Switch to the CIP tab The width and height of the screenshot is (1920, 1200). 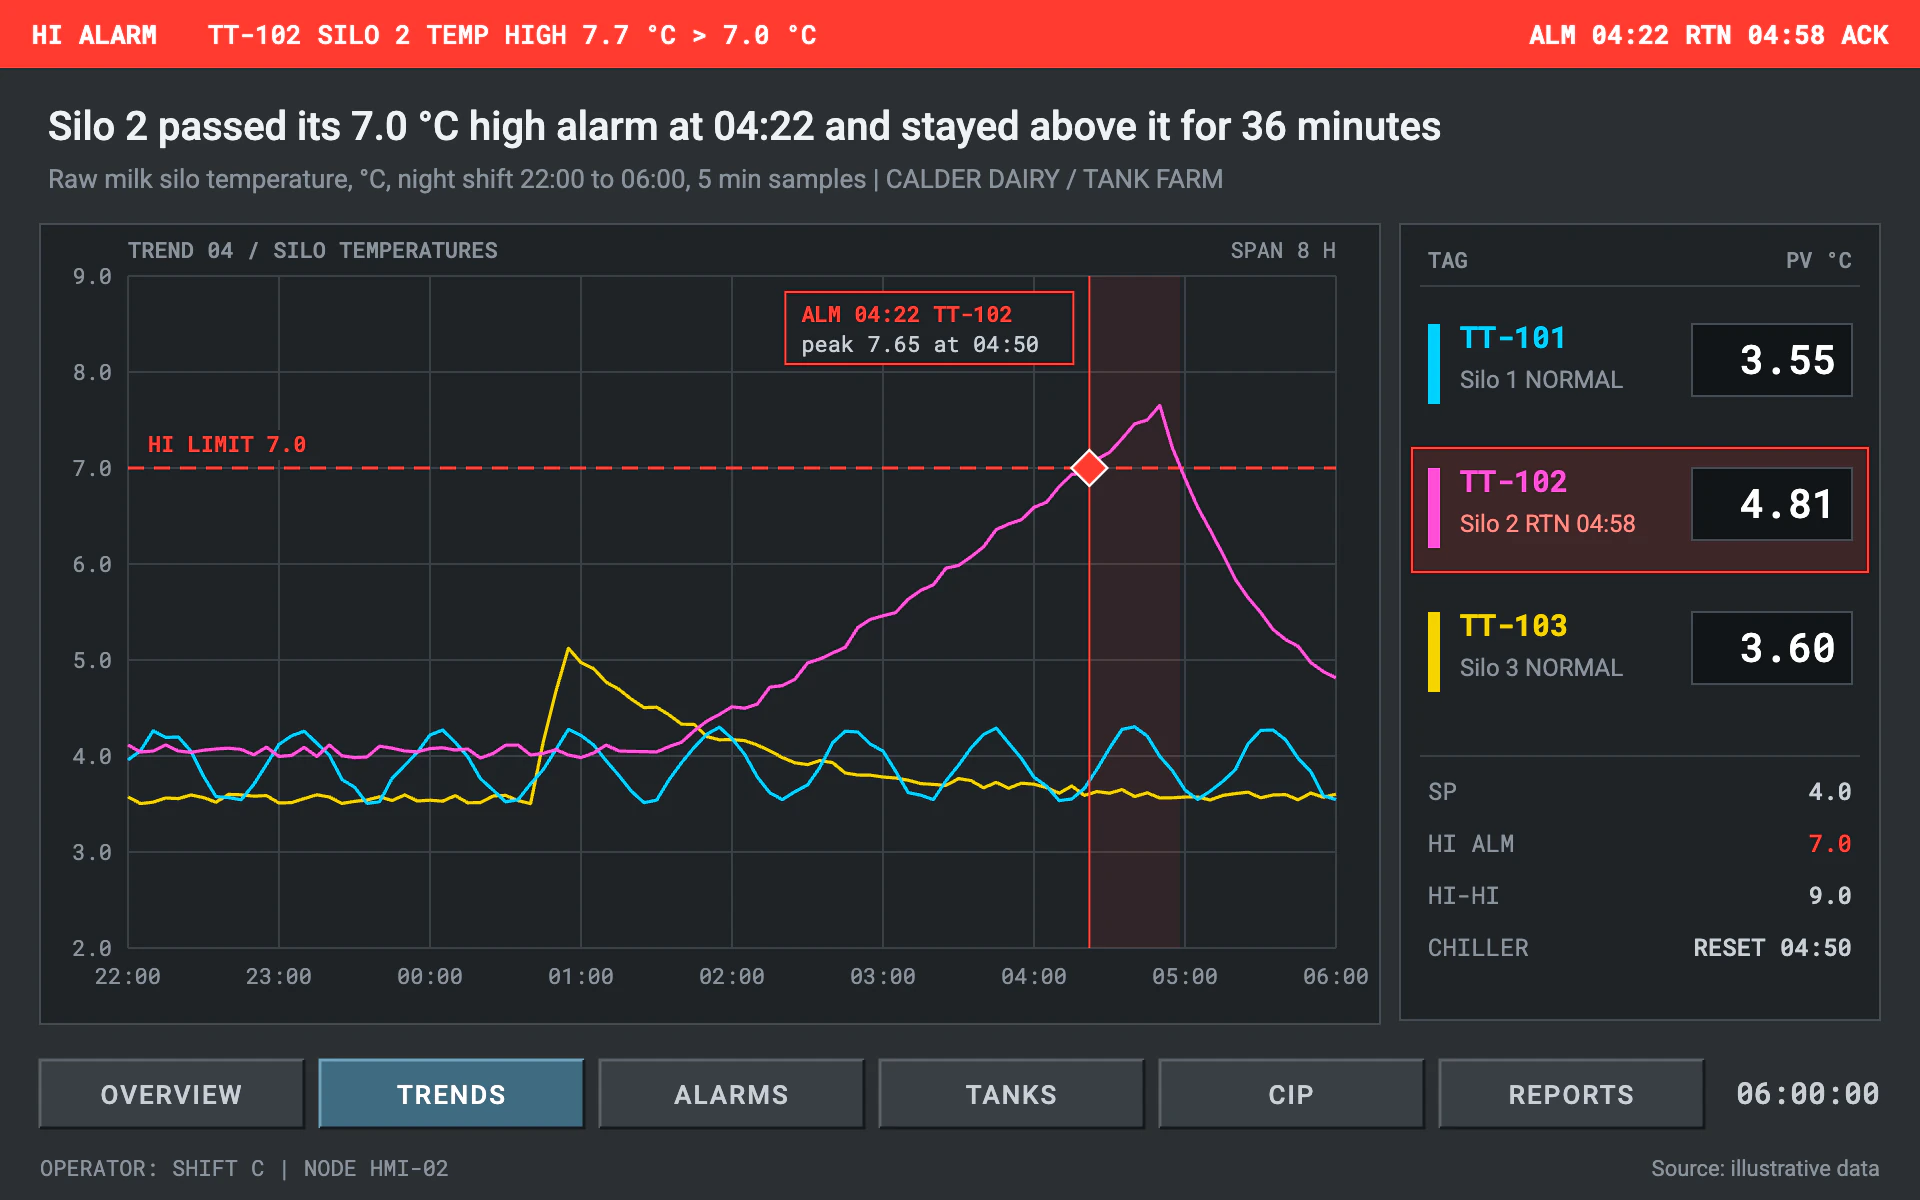[1291, 1094]
